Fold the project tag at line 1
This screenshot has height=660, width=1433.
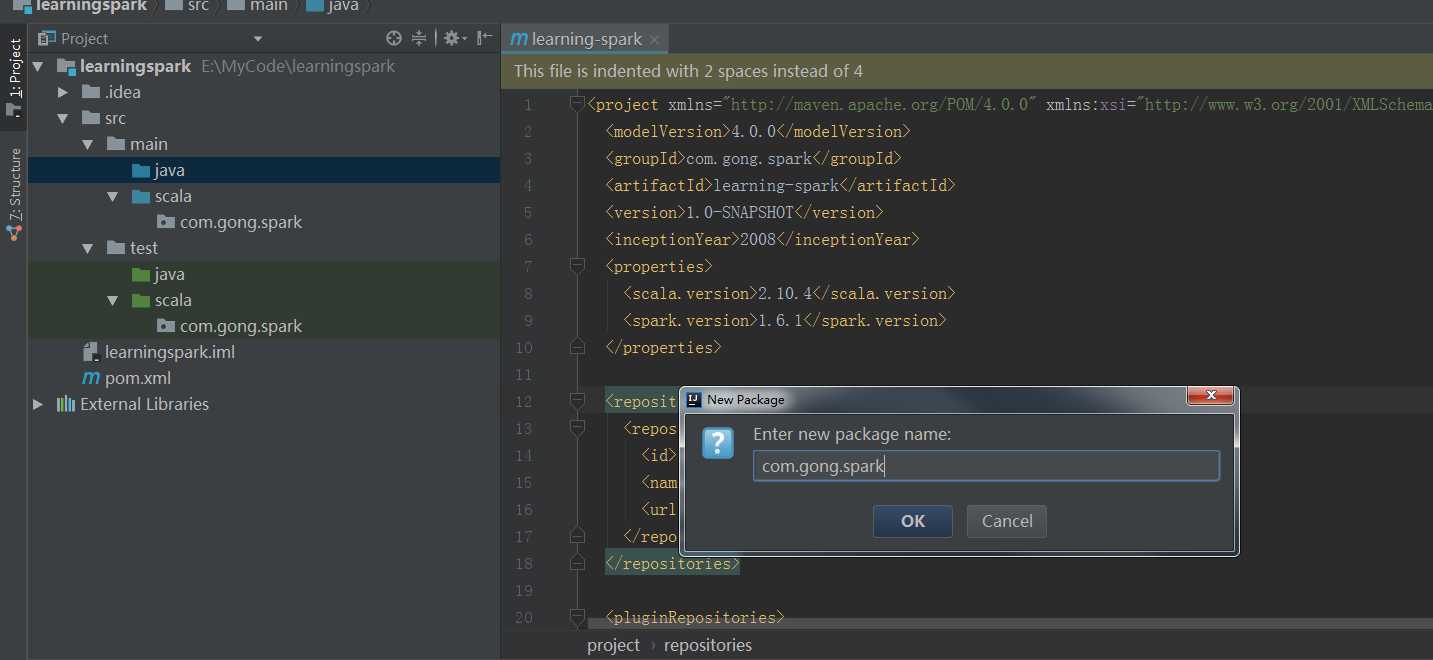[x=577, y=104]
